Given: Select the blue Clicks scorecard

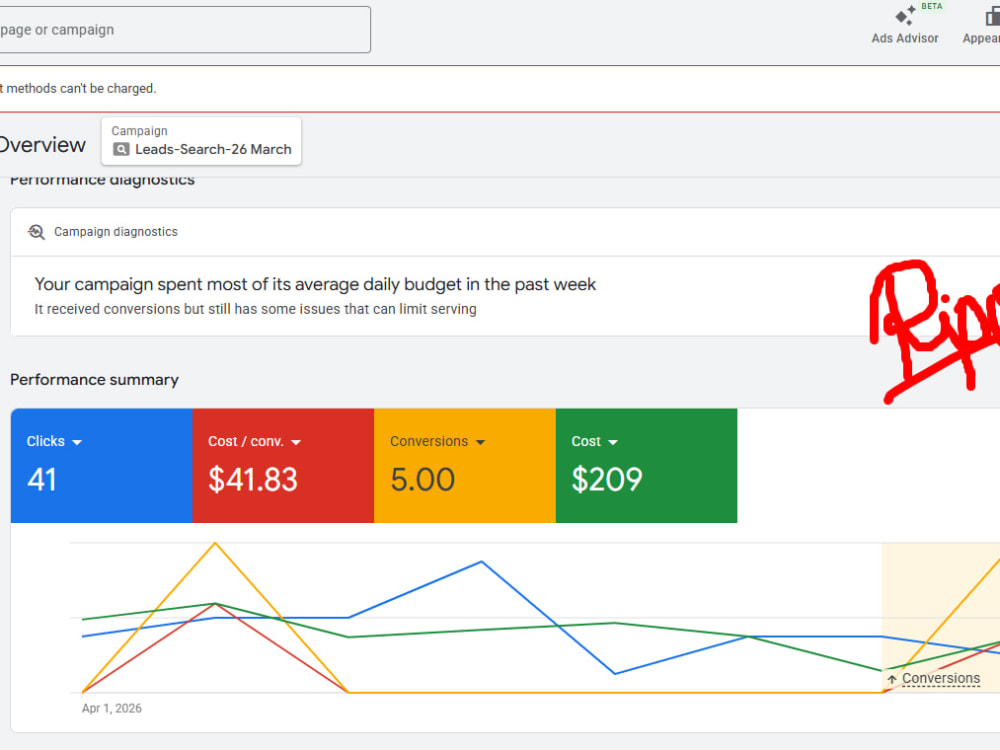Looking at the screenshot, I should tap(101, 466).
